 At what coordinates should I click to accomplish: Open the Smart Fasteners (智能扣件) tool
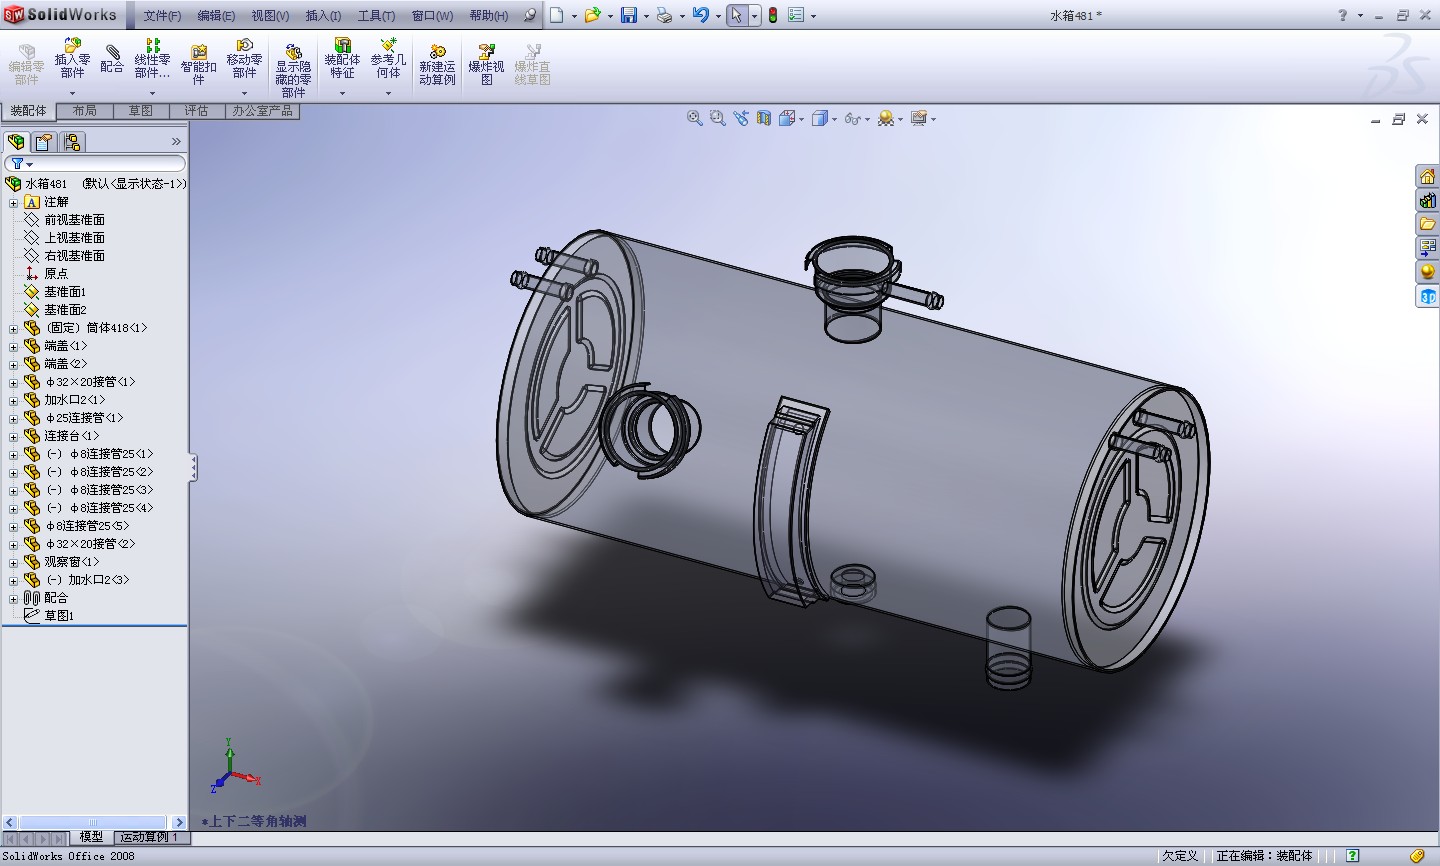click(x=199, y=64)
